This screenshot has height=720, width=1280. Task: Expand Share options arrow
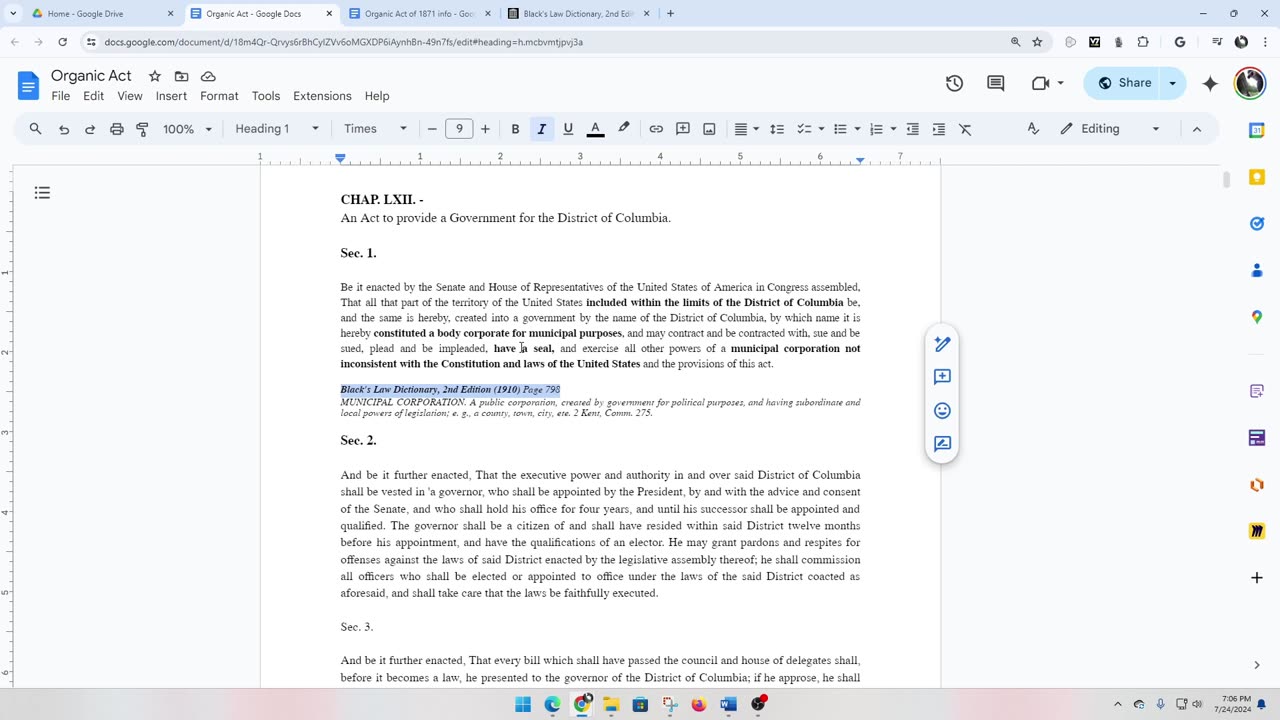click(x=1172, y=83)
